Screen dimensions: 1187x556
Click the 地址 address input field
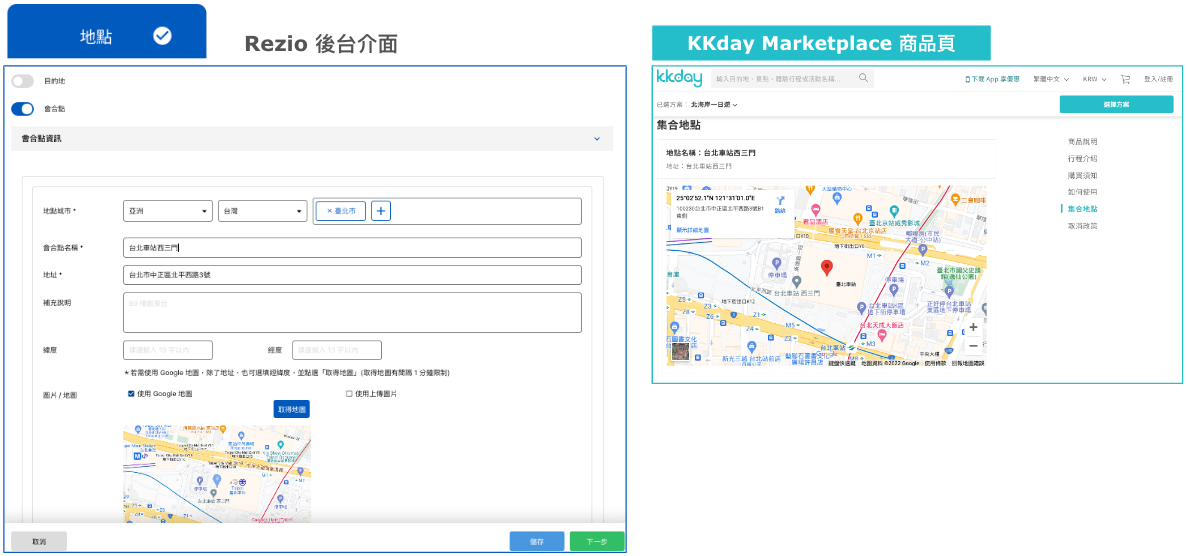point(352,275)
